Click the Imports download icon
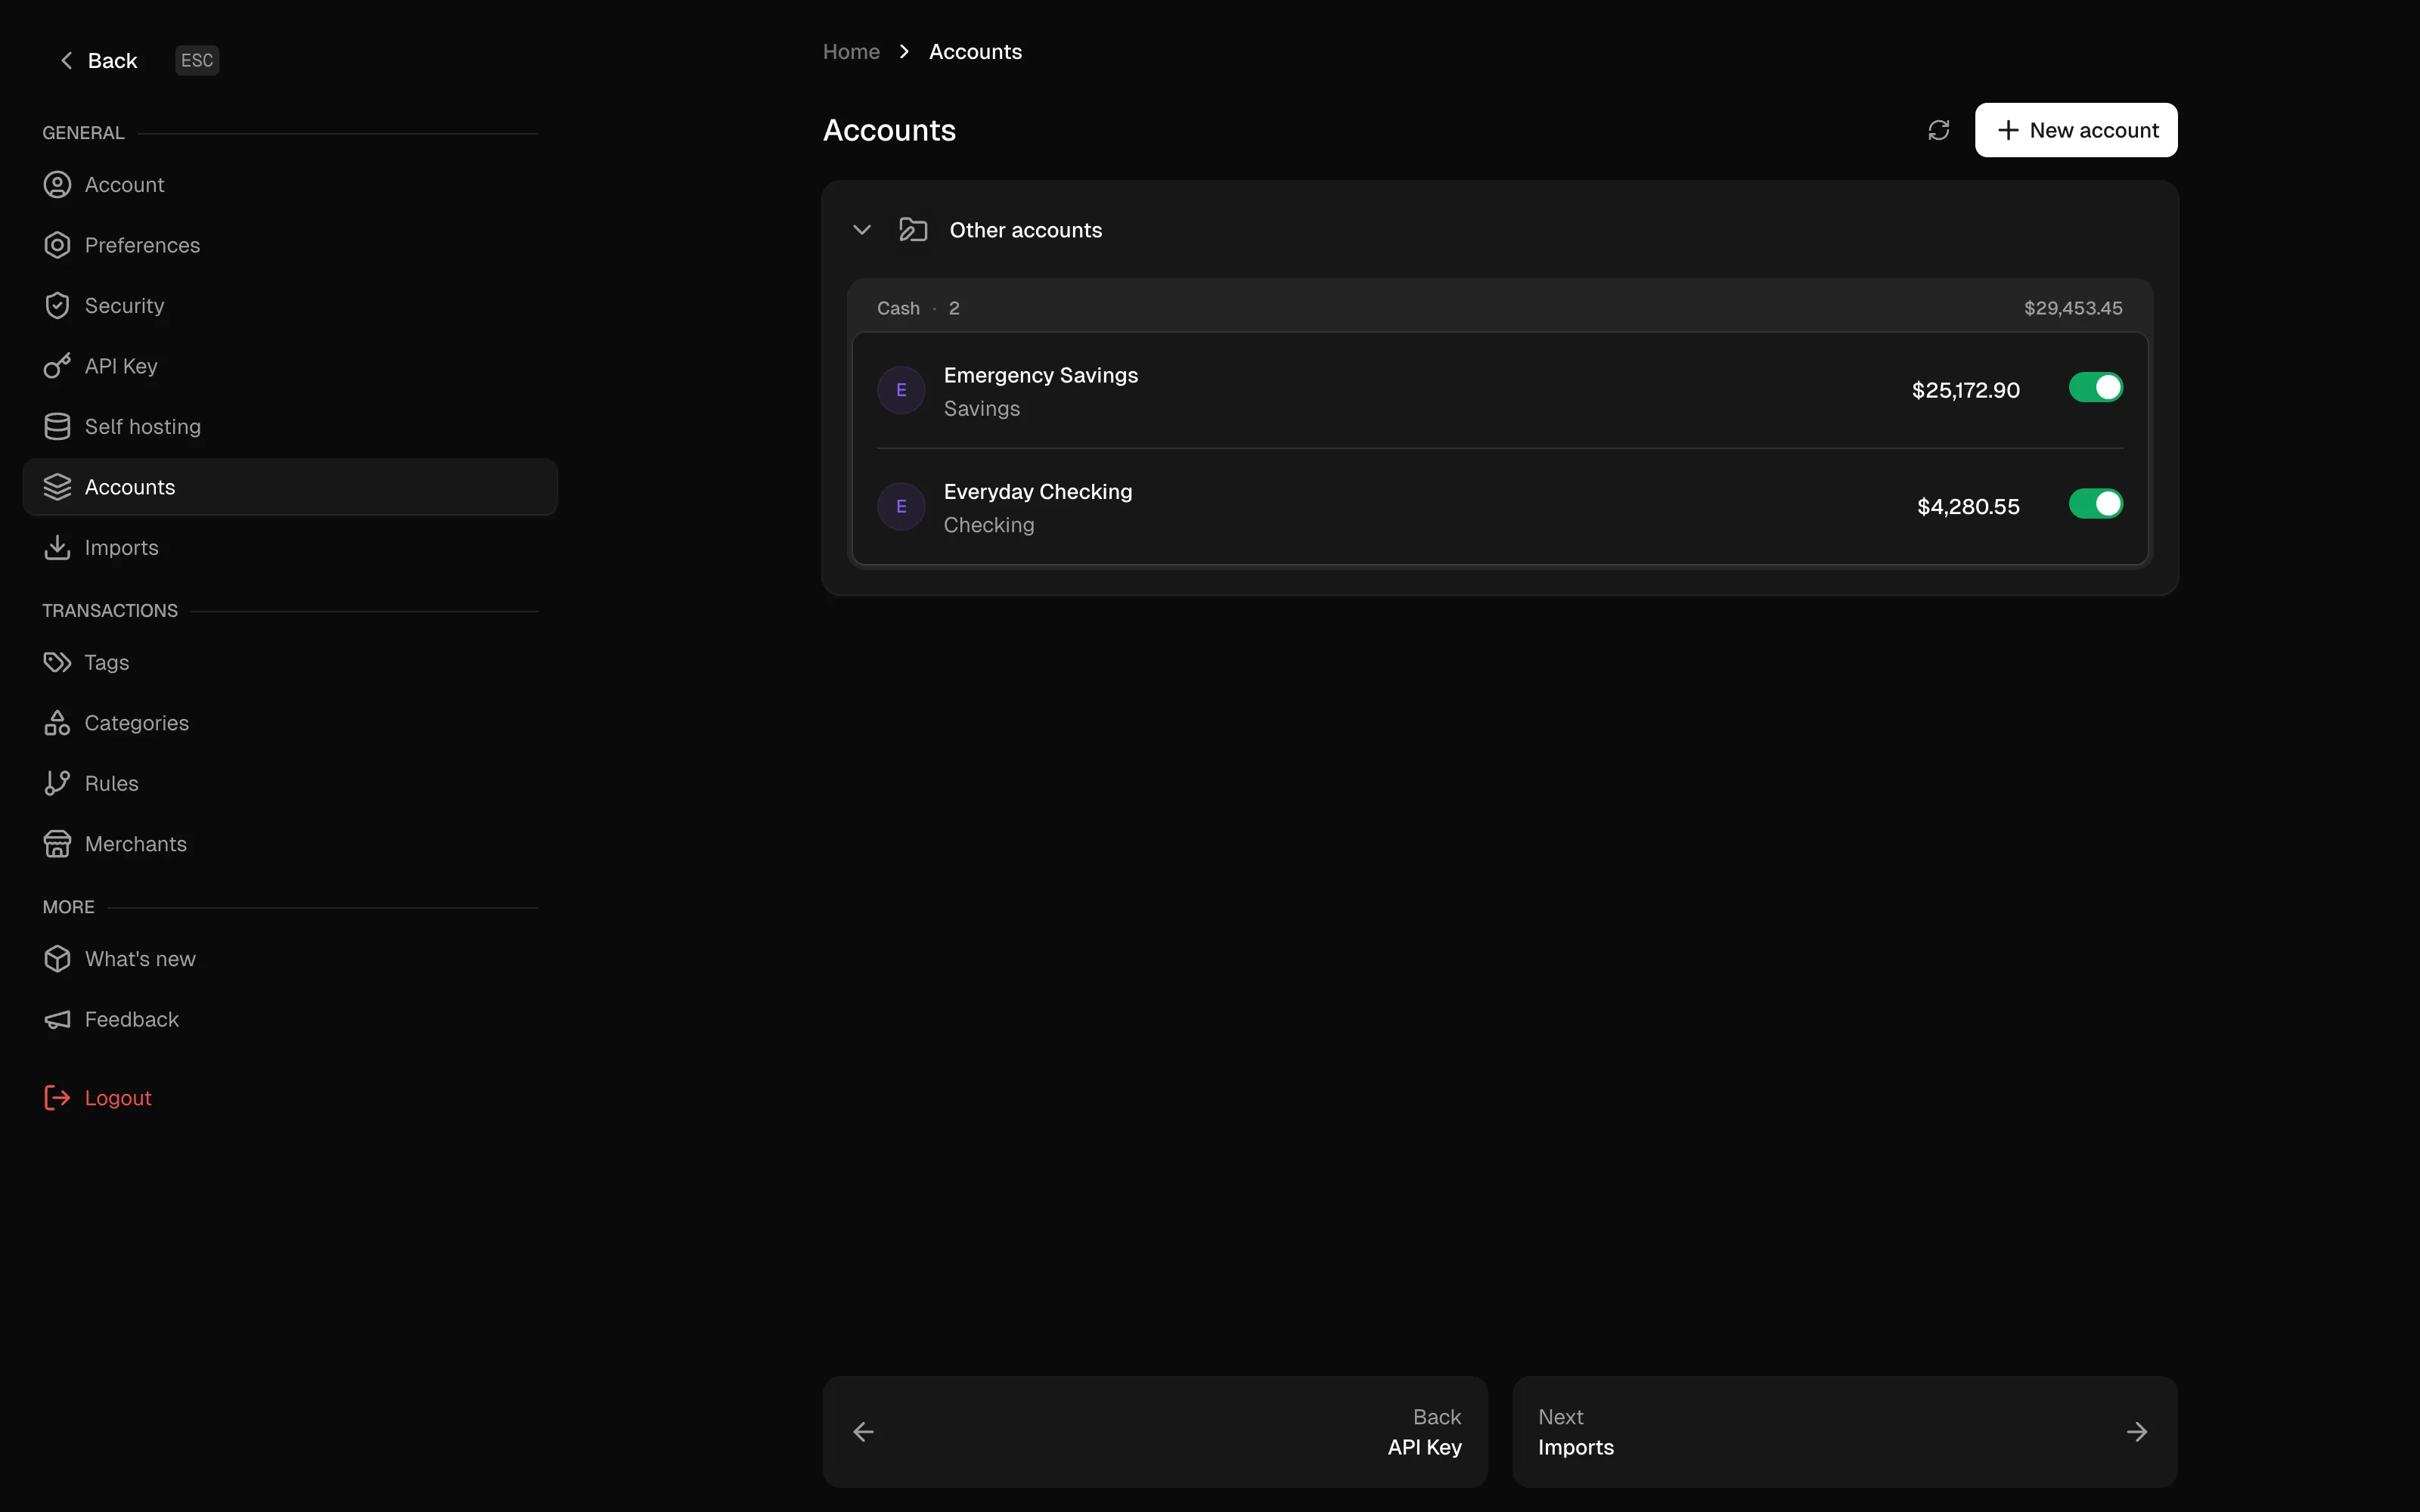Image resolution: width=2420 pixels, height=1512 pixels. pyautogui.click(x=57, y=548)
